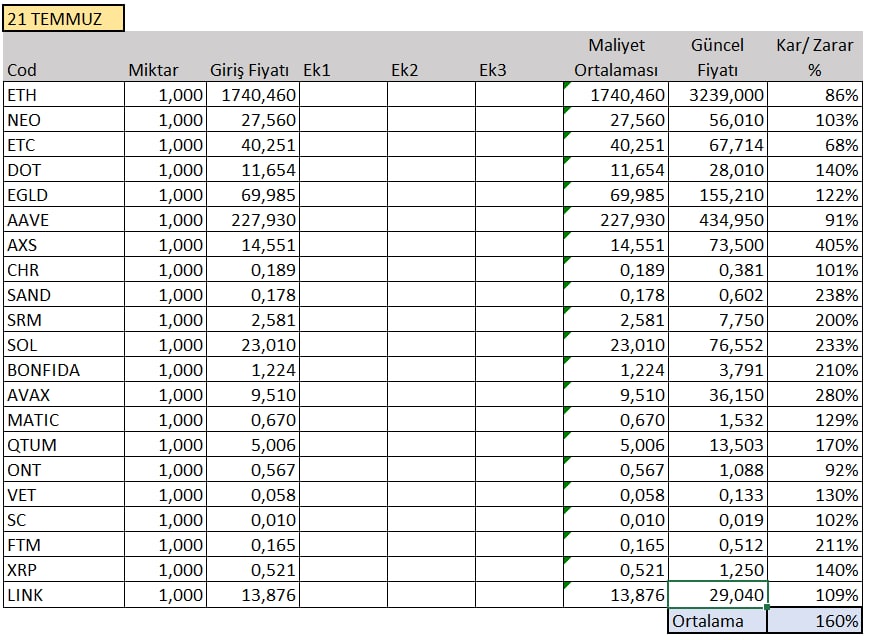This screenshot has width=873, height=640.
Task: Select SOL cost average 23,010 under Maliyet Ortalaması
Action: (616, 345)
